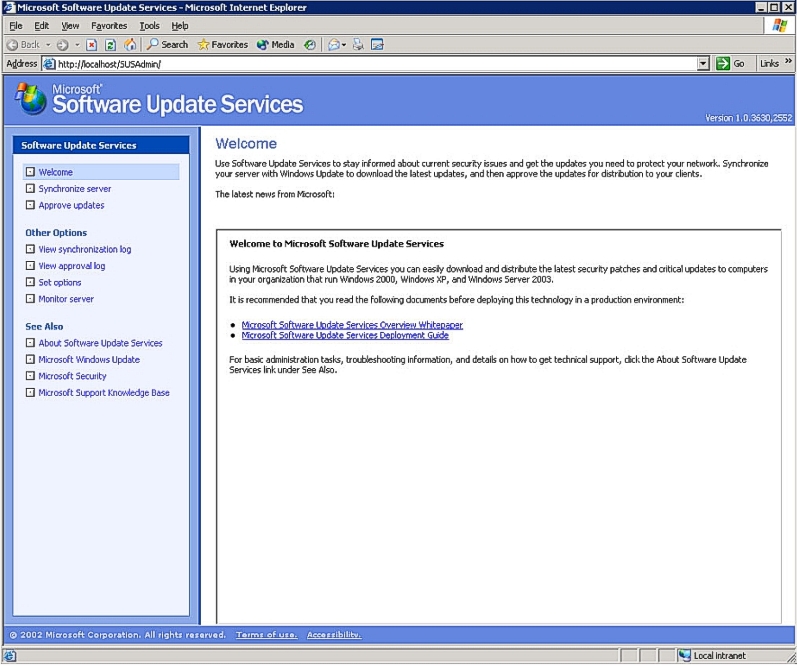The width and height of the screenshot is (797, 666).
Task: Go to the Approve updates link
Action: click(x=71, y=205)
